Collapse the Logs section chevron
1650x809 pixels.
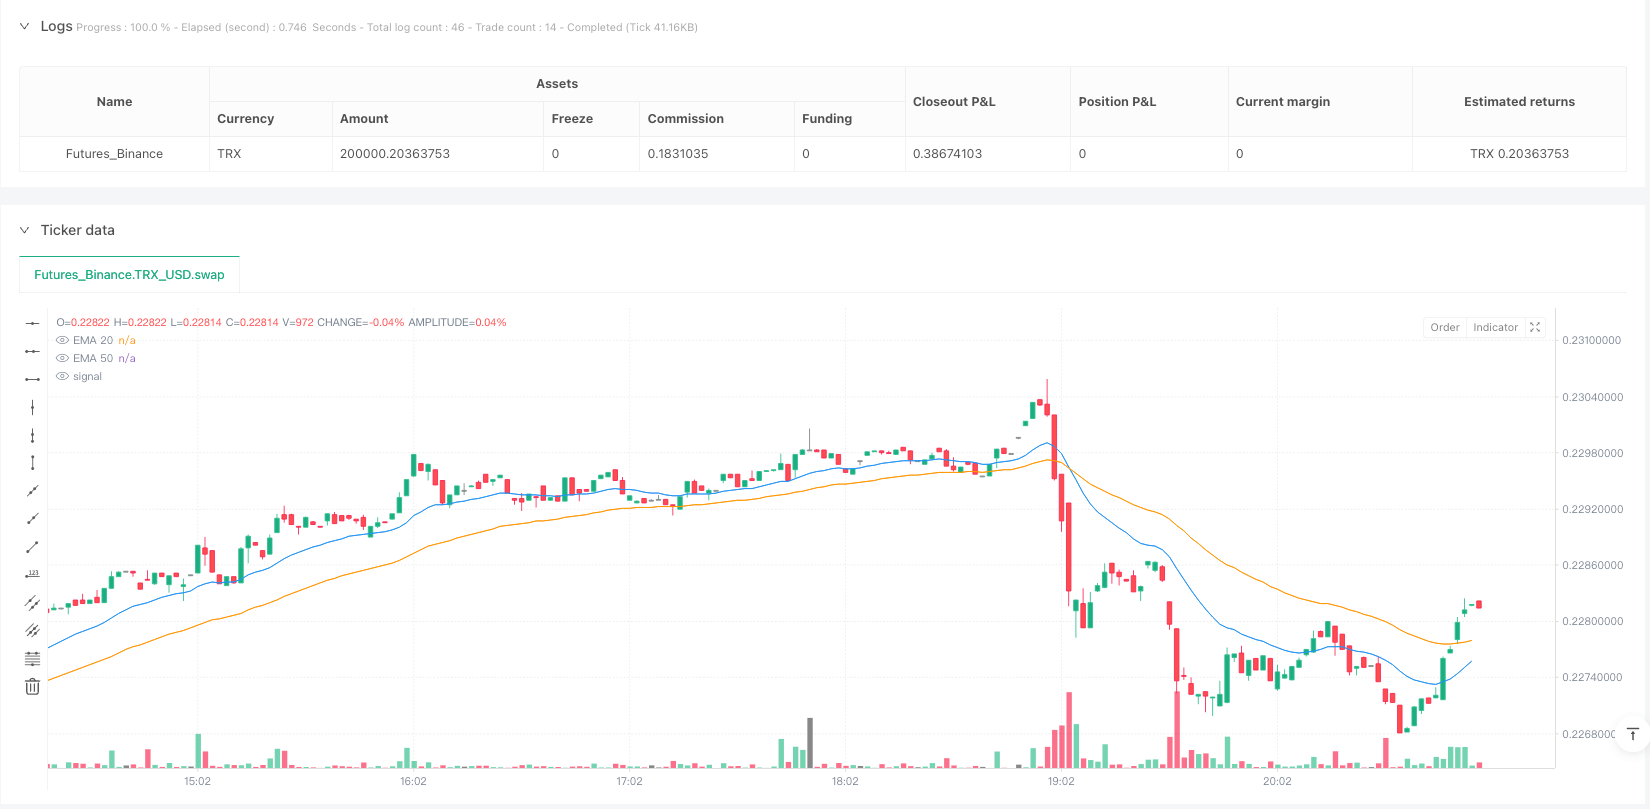click(x=24, y=26)
